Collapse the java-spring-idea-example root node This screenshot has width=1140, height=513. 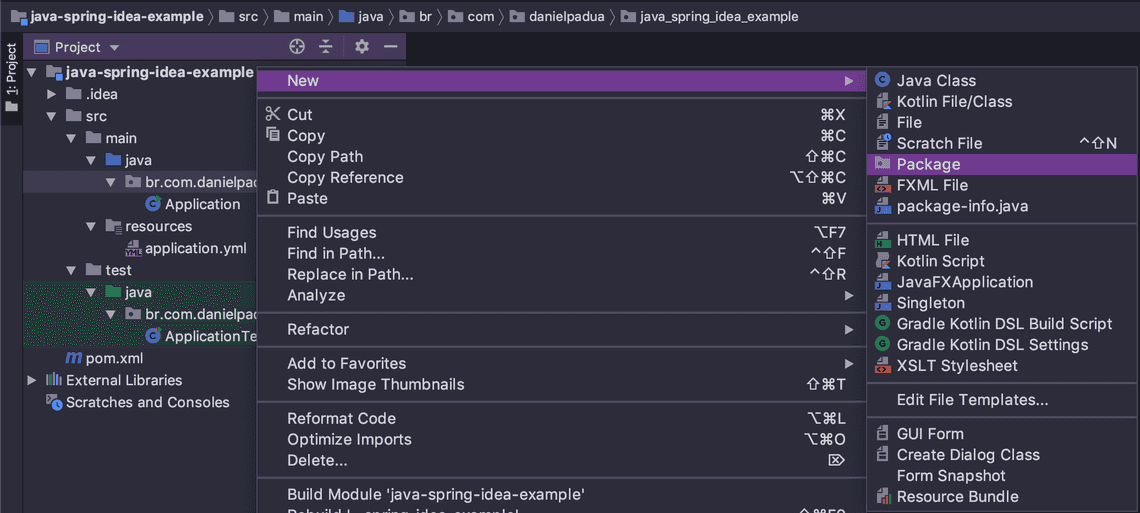click(x=31, y=72)
